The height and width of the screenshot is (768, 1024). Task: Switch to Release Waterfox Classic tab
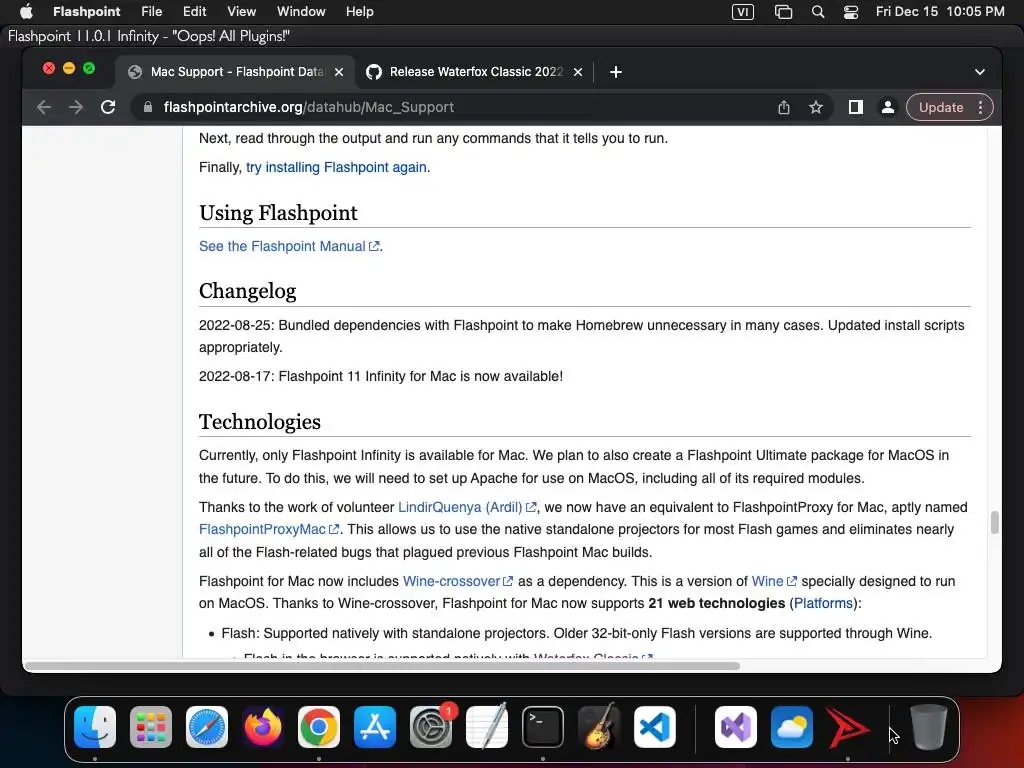click(475, 72)
